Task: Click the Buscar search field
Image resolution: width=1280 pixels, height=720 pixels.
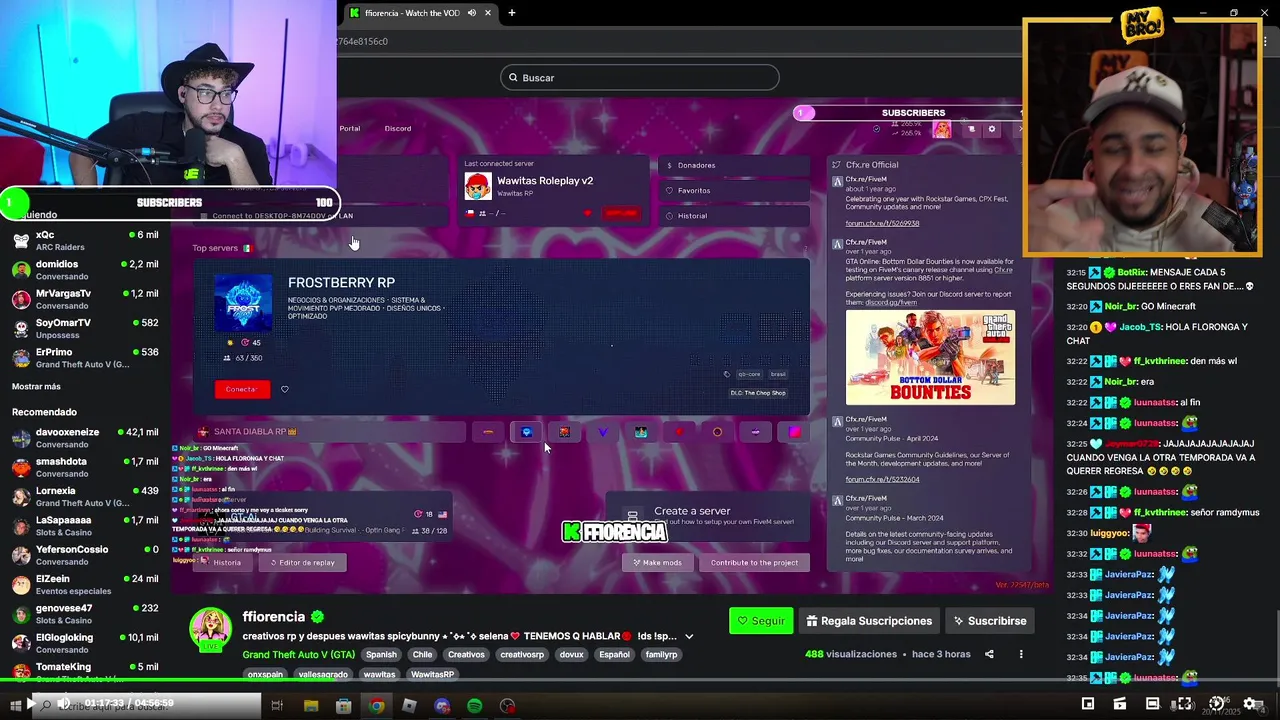Action: tap(640, 77)
